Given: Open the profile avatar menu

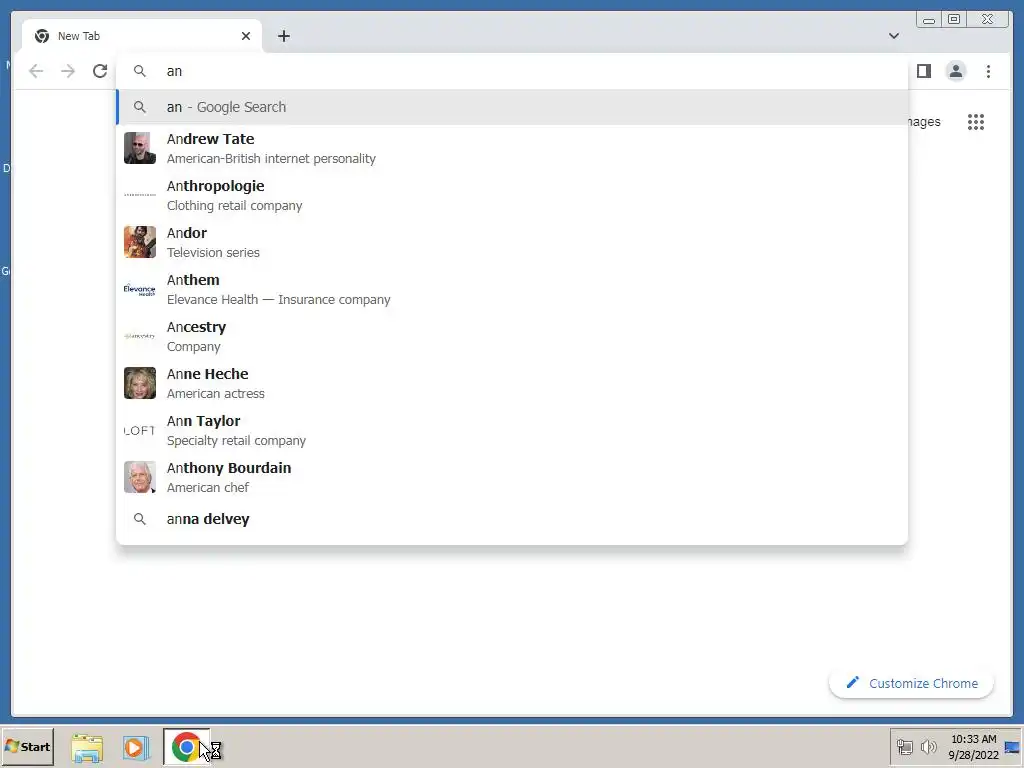Looking at the screenshot, I should click(955, 71).
